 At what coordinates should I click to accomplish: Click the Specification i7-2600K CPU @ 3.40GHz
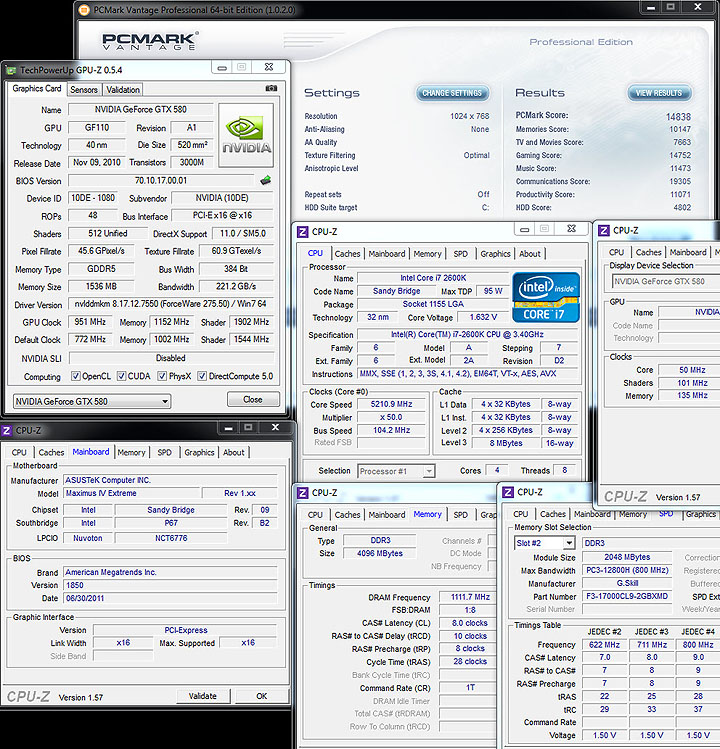(x=467, y=334)
